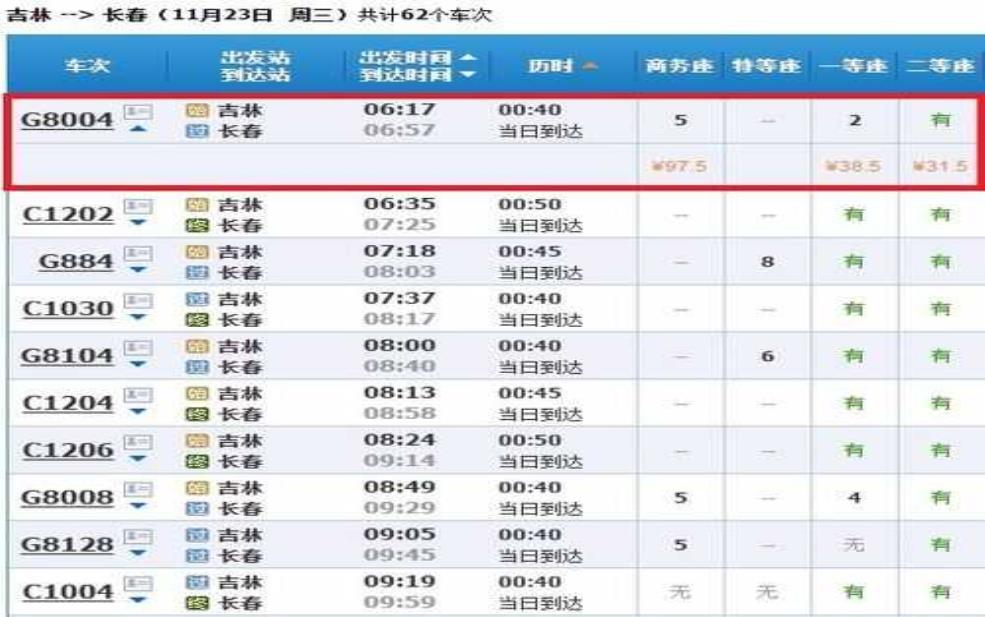The width and height of the screenshot is (985, 617).
Task: Click G8128 商务座 count 5
Action: click(x=680, y=545)
